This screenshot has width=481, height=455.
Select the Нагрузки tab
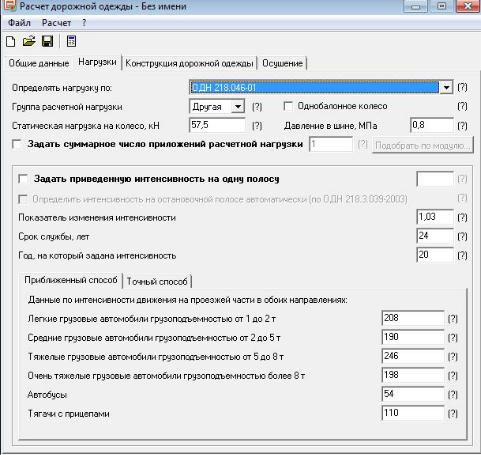[97, 62]
